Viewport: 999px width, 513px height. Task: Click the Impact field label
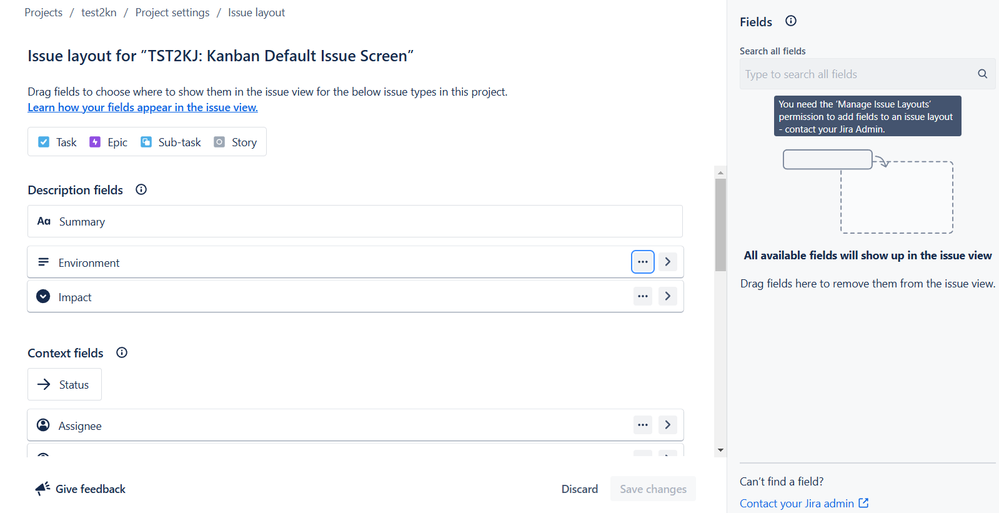[x=75, y=297]
